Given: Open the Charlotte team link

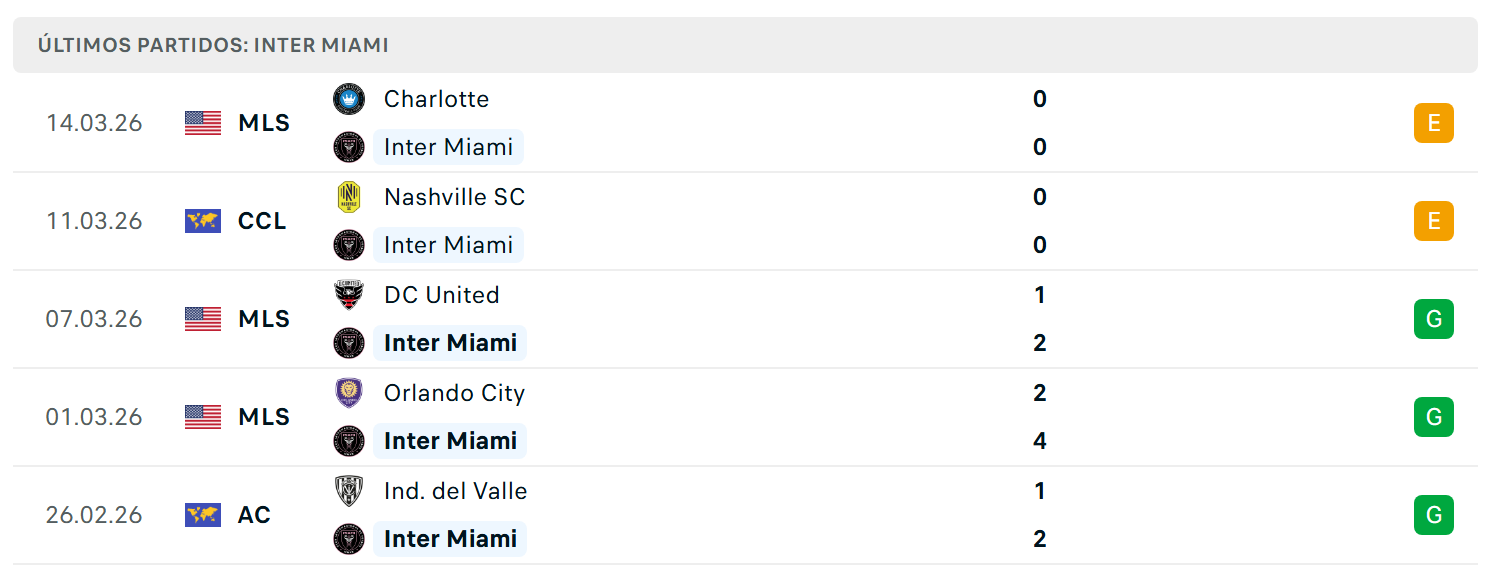Looking at the screenshot, I should click(436, 99).
